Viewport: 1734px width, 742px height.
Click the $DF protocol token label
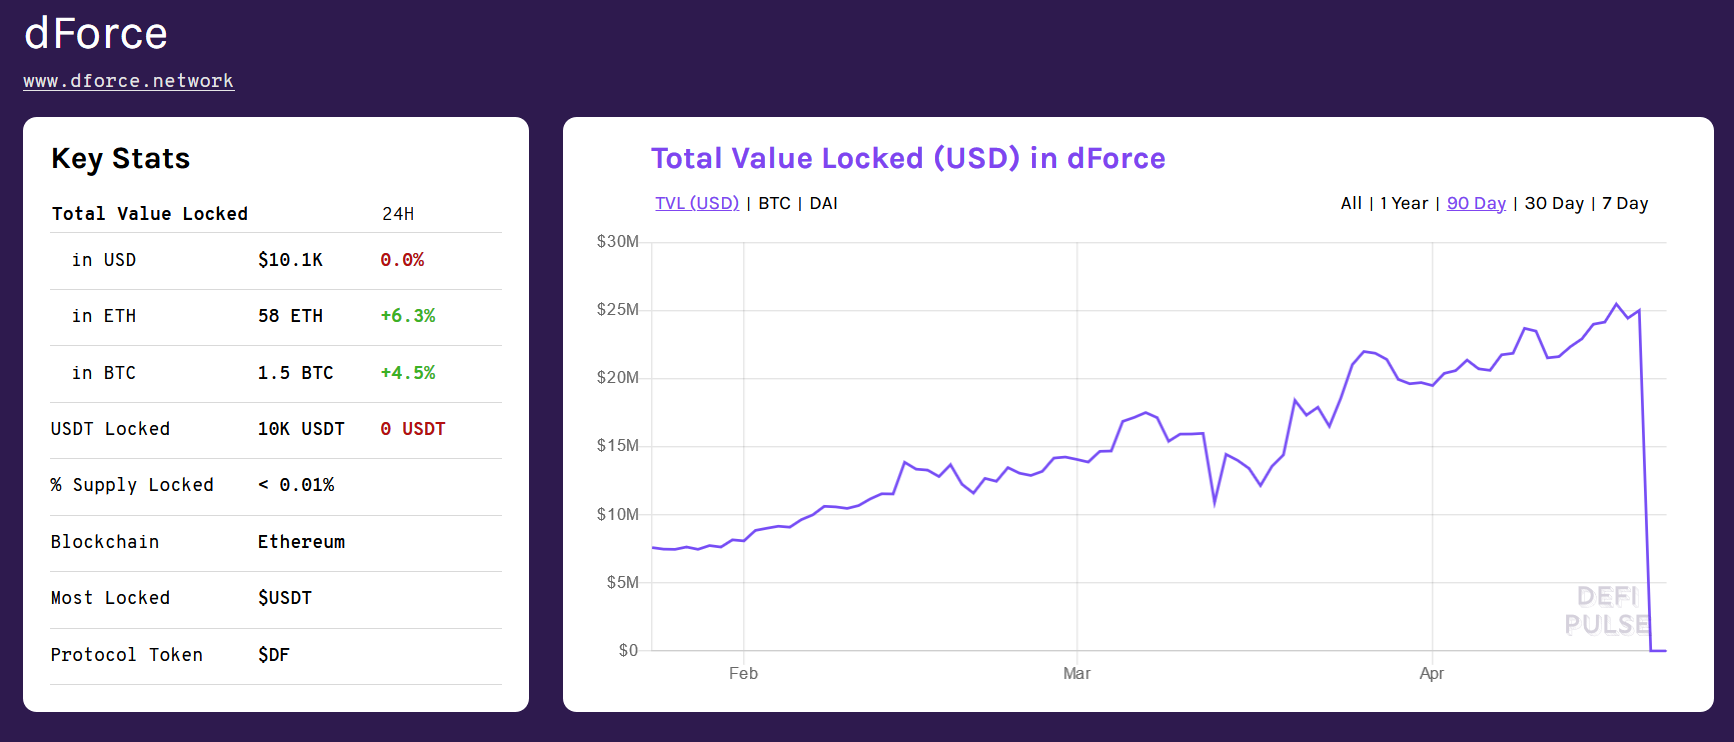273,655
